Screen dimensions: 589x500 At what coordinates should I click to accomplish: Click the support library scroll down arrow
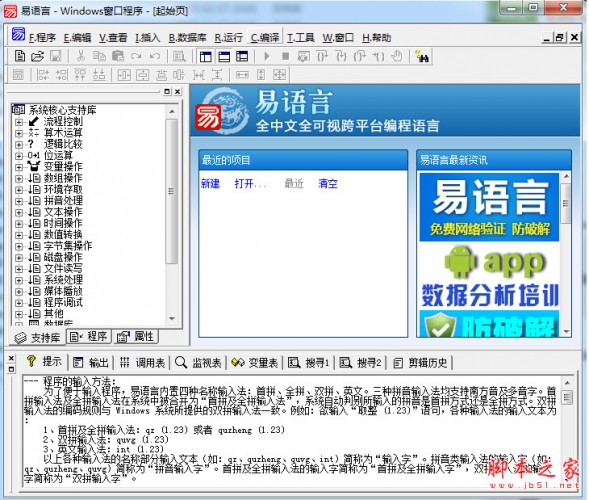(x=172, y=319)
